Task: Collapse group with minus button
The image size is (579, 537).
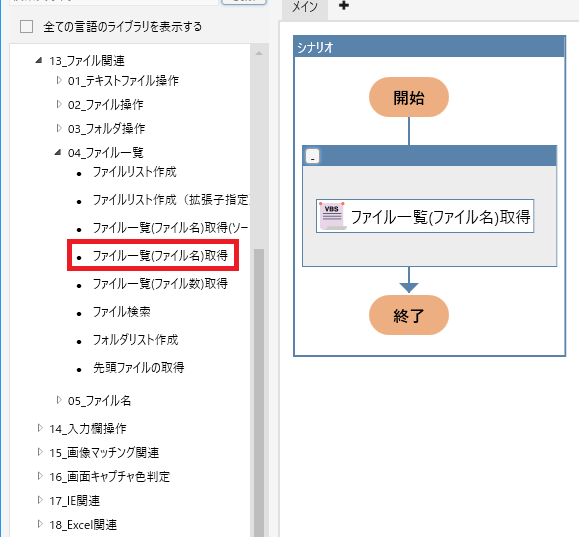Action: (x=312, y=157)
